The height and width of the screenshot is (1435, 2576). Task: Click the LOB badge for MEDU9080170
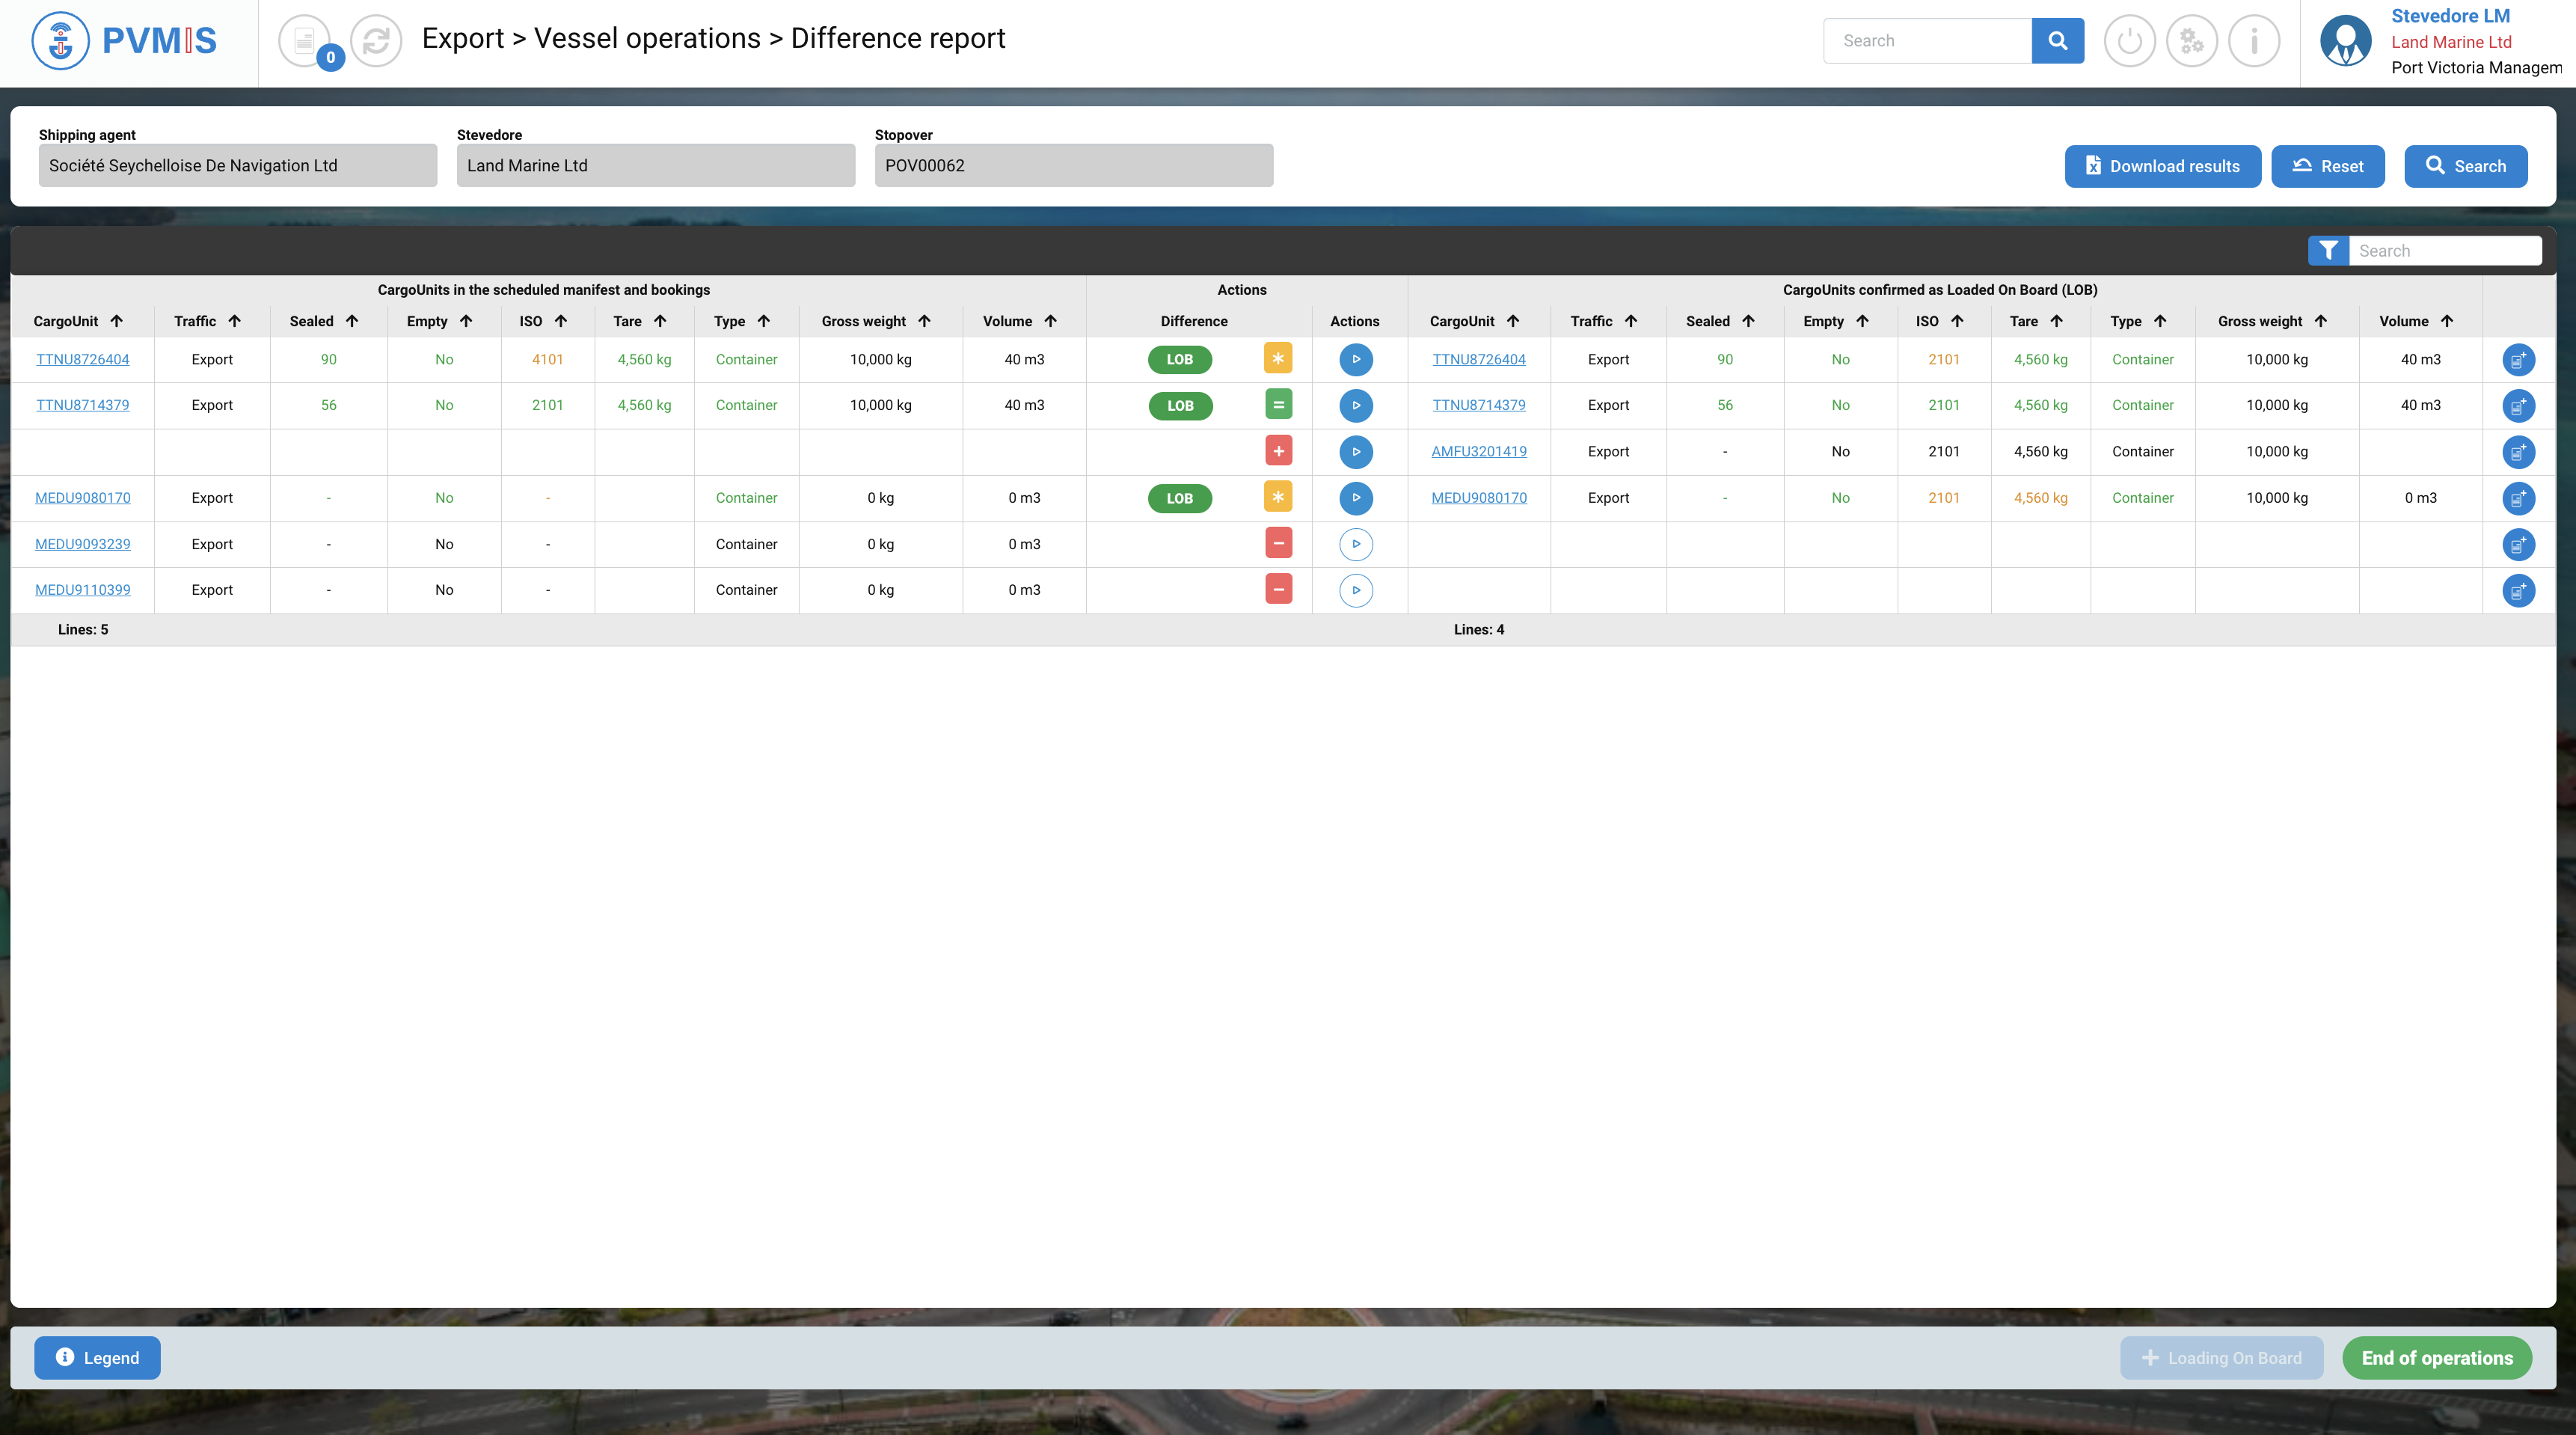tap(1179, 498)
